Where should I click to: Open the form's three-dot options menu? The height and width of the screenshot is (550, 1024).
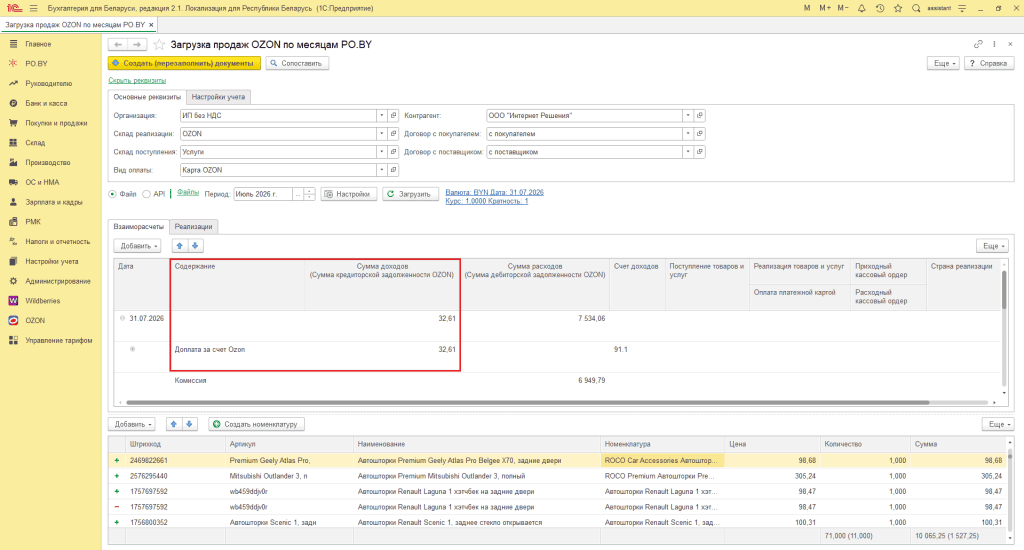994,44
